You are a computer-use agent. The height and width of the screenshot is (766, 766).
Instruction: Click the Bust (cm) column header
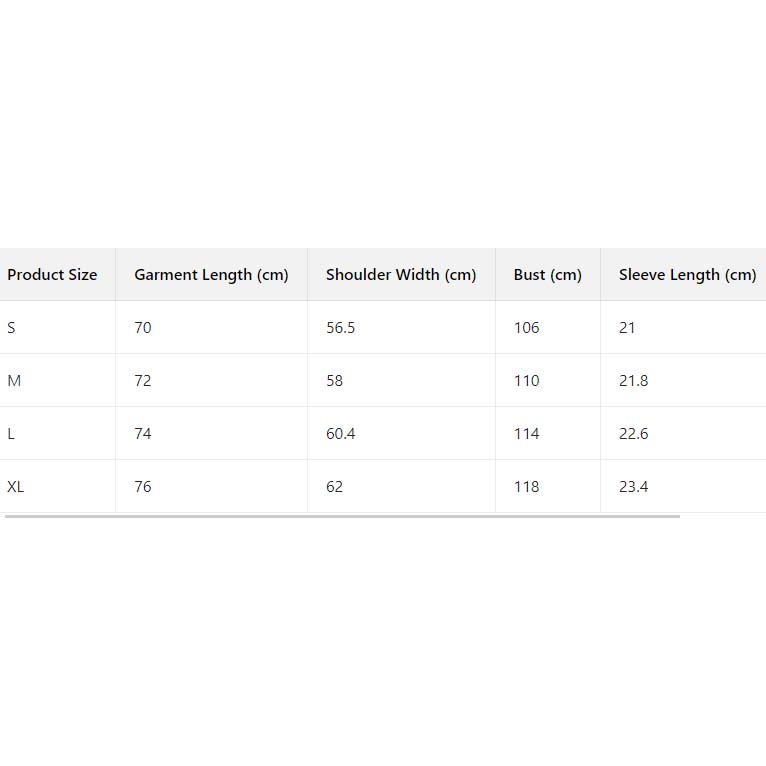pyautogui.click(x=547, y=275)
